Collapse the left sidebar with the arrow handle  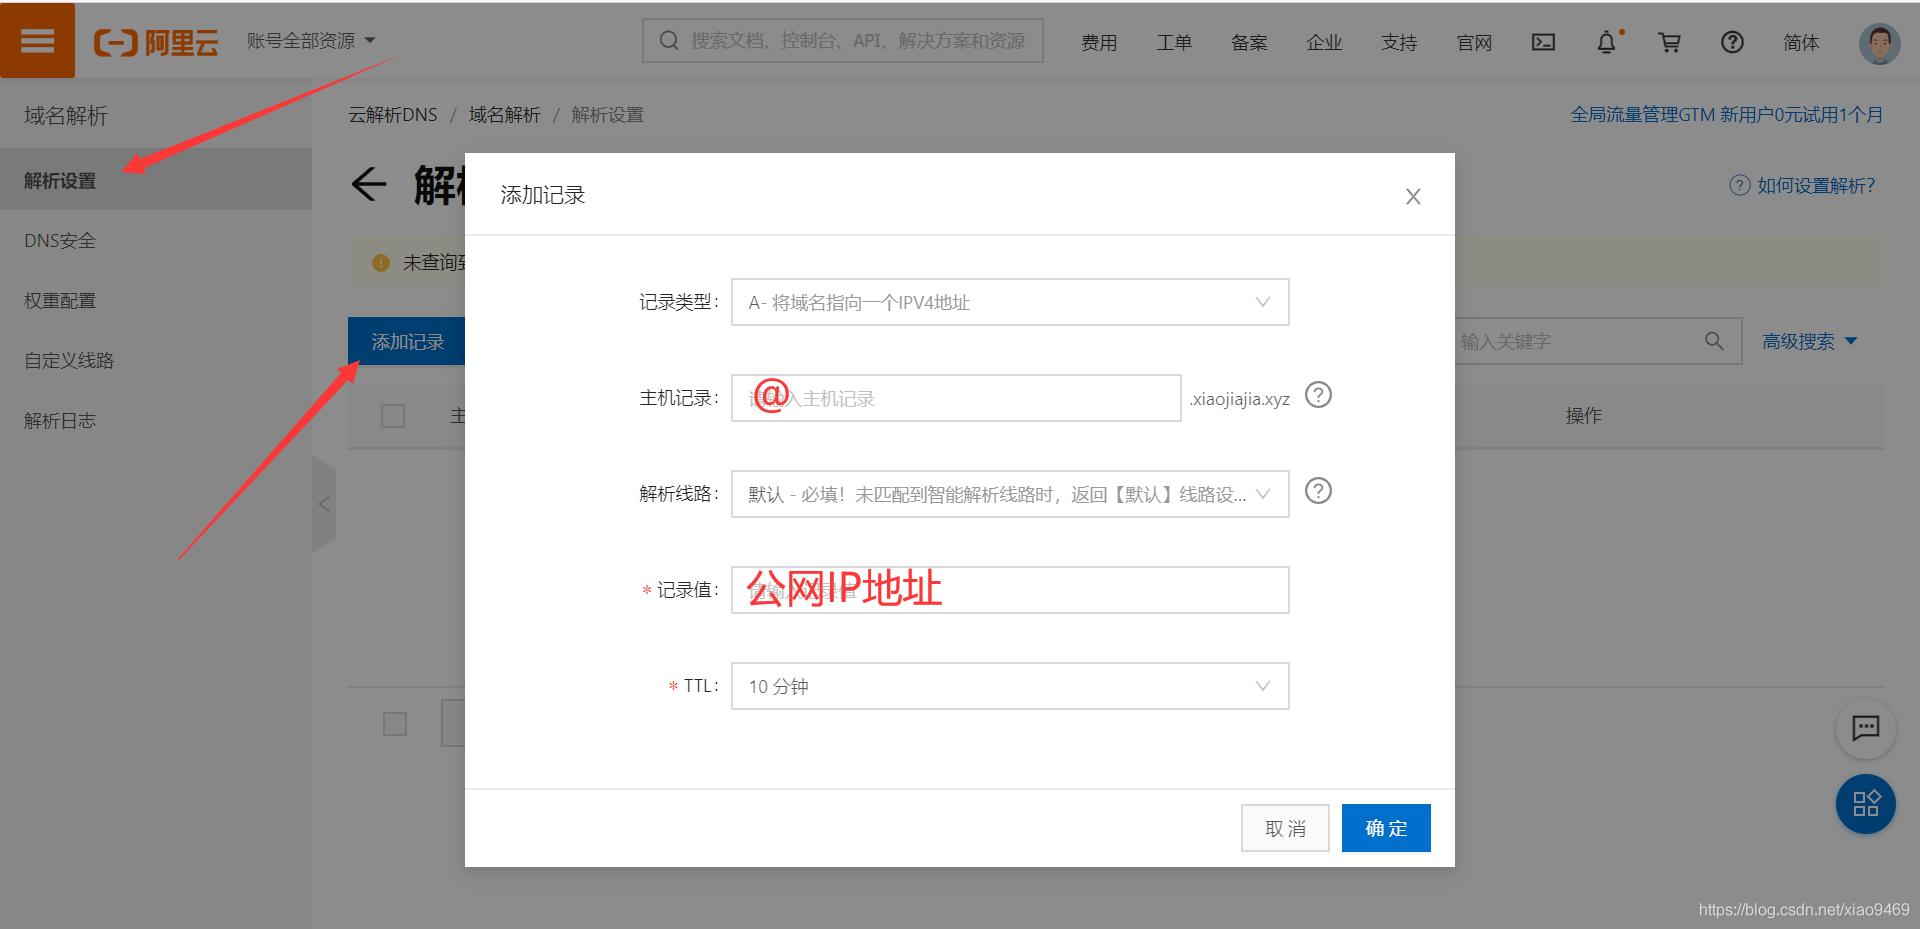[x=323, y=504]
